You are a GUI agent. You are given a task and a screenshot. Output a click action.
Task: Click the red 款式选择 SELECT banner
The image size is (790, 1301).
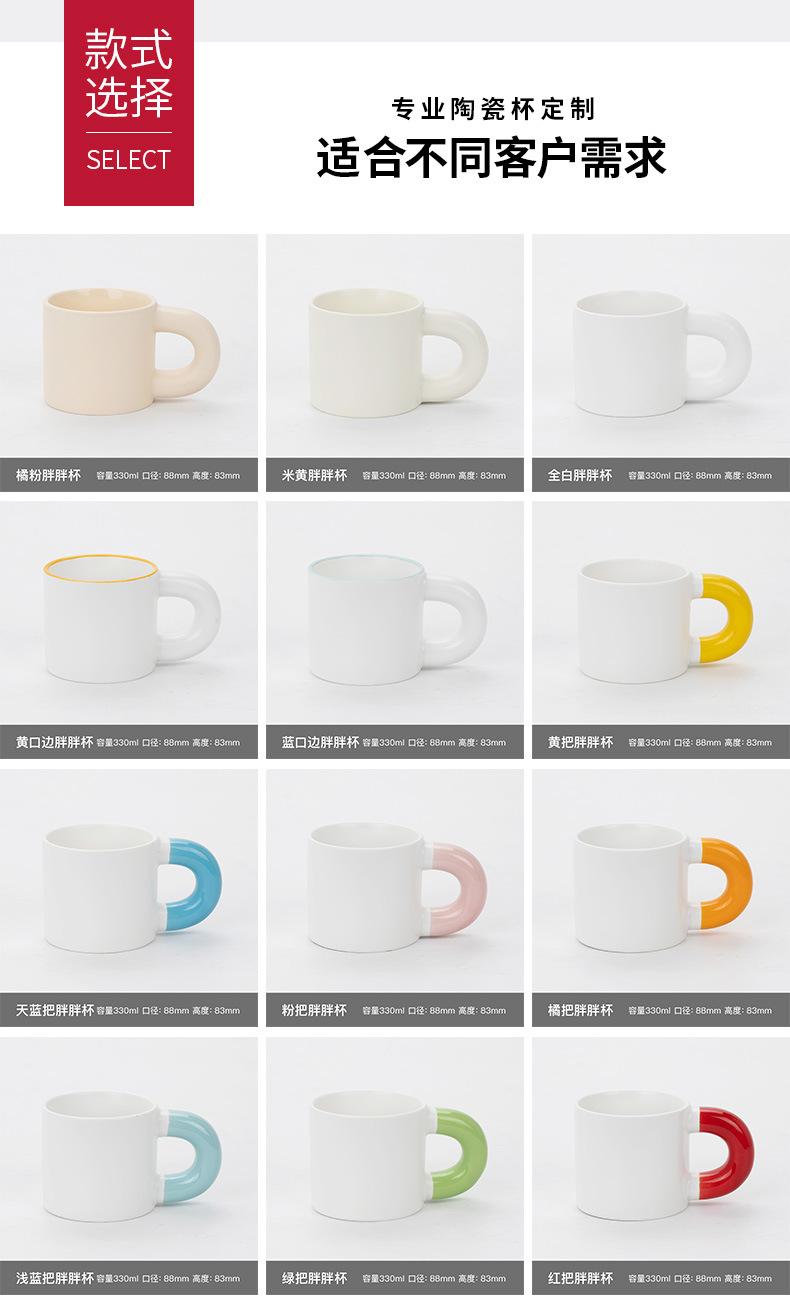(129, 103)
